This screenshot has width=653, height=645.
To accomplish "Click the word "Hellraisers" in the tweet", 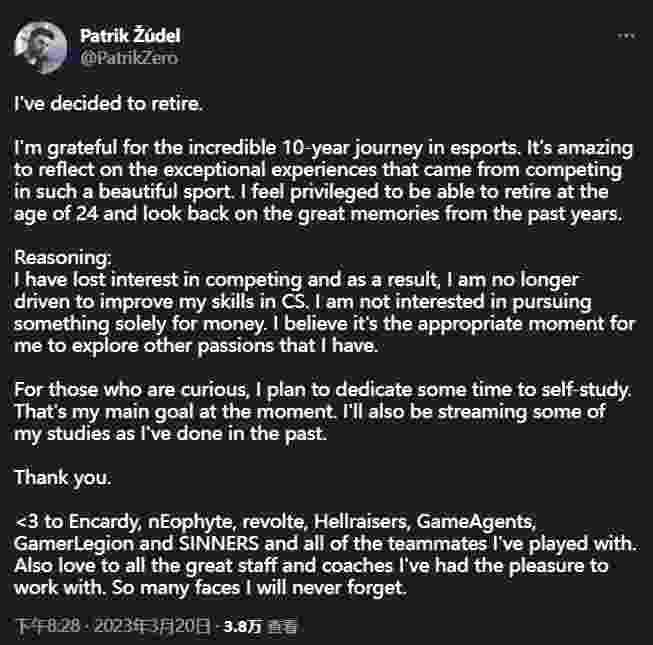I will click(x=361, y=521).
